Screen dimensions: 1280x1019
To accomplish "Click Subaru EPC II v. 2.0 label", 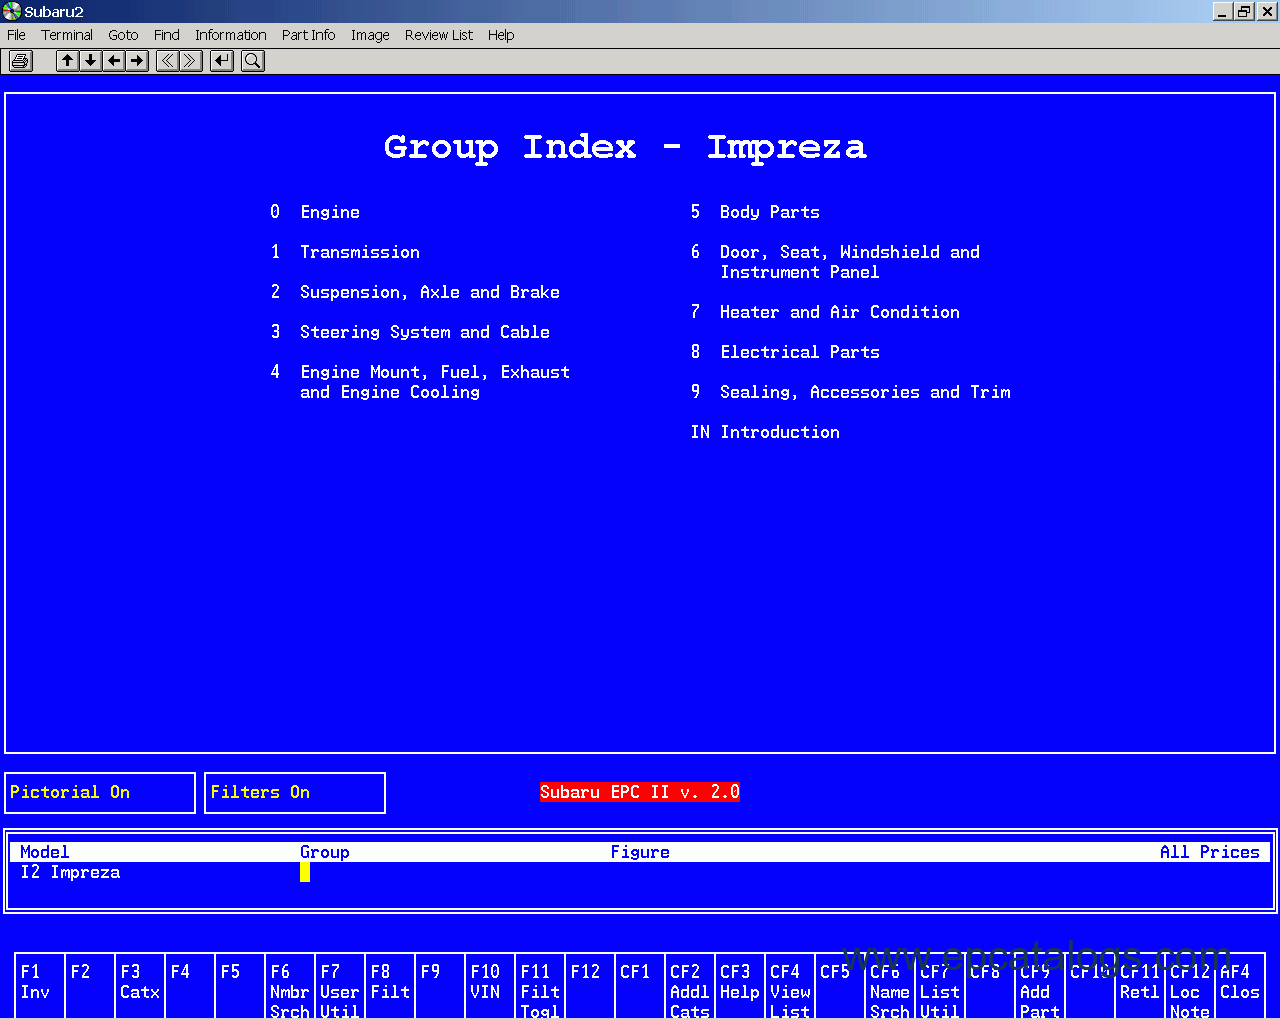I will coord(640,792).
